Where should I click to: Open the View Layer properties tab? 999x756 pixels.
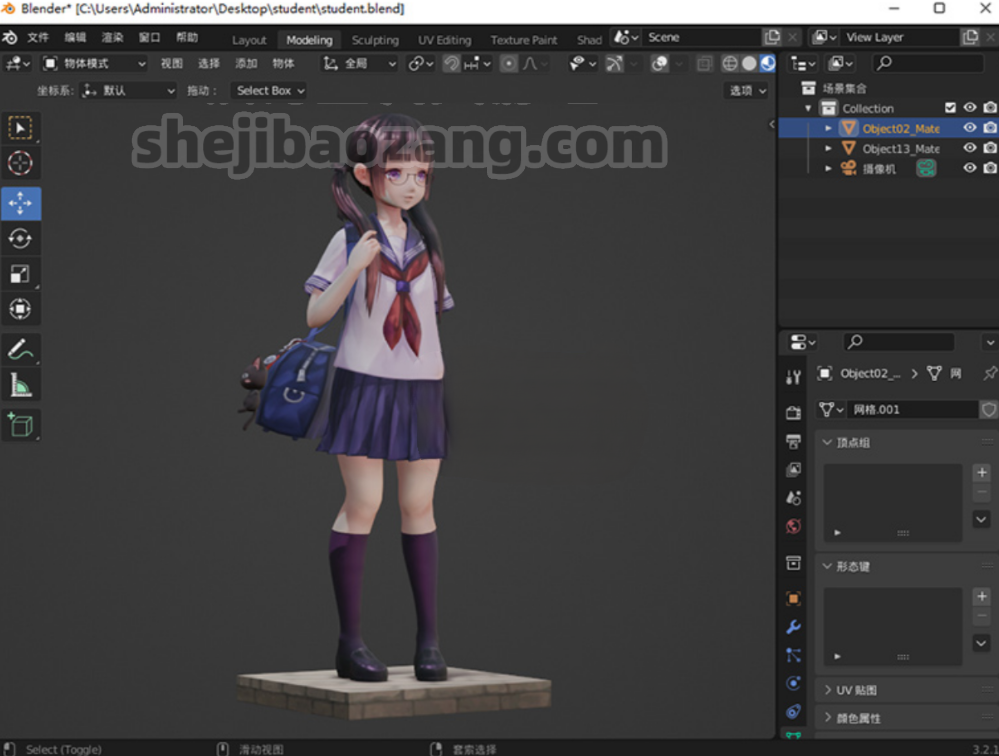tap(793, 469)
